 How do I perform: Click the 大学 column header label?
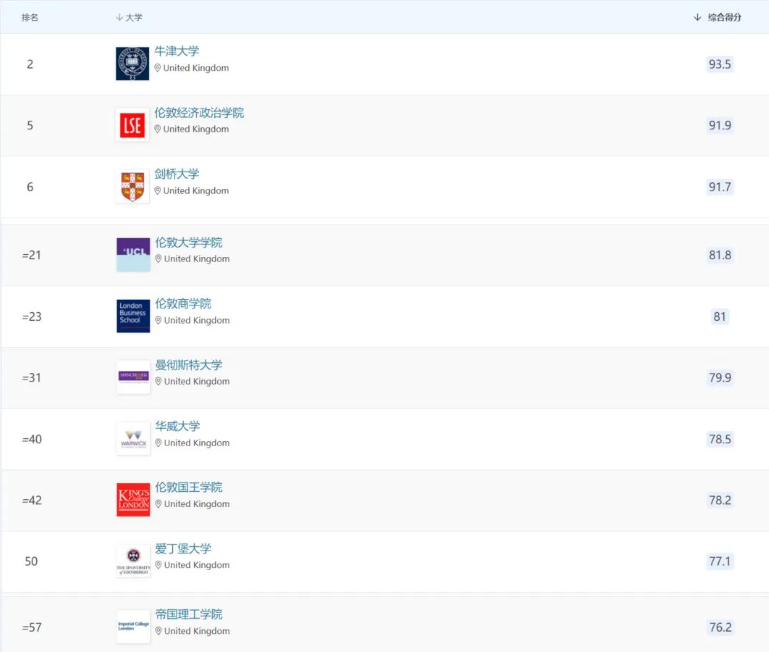(134, 17)
